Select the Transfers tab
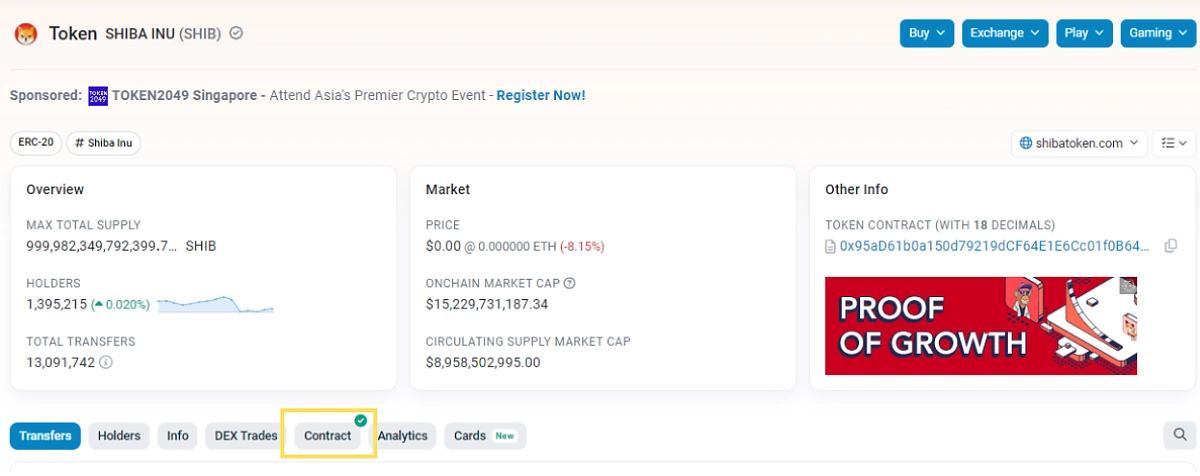This screenshot has width=1200, height=476. click(45, 436)
